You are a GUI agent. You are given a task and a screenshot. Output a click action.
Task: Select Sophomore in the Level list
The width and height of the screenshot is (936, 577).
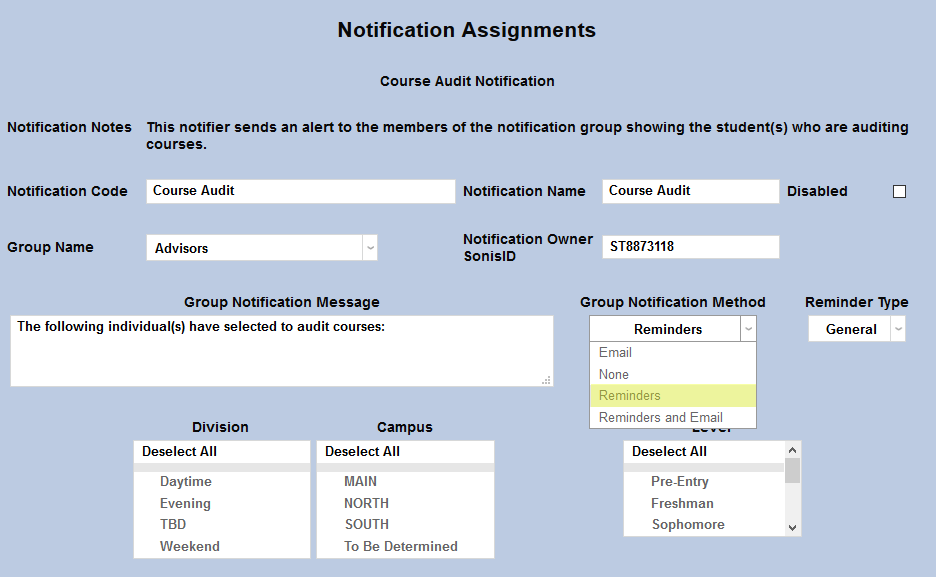(687, 524)
